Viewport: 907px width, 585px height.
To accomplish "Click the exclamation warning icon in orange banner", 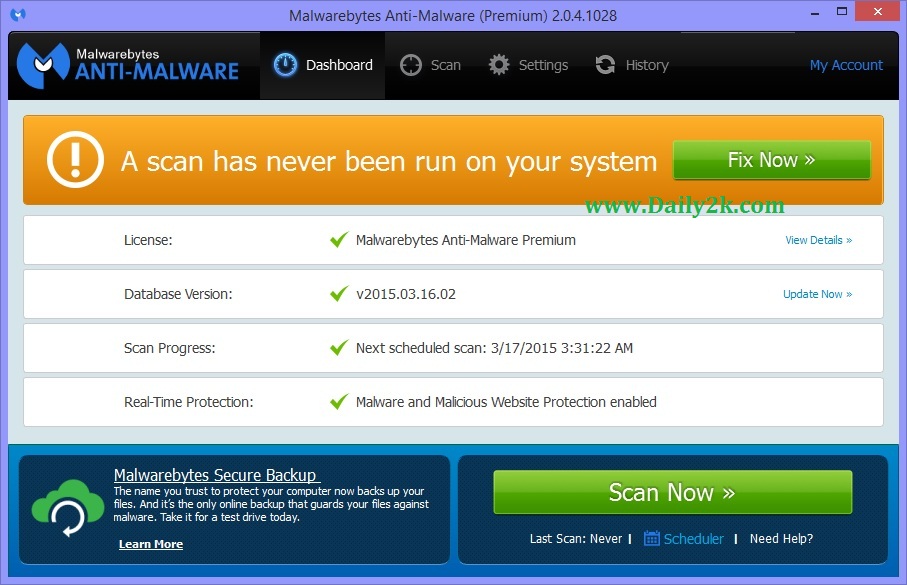I will point(75,160).
